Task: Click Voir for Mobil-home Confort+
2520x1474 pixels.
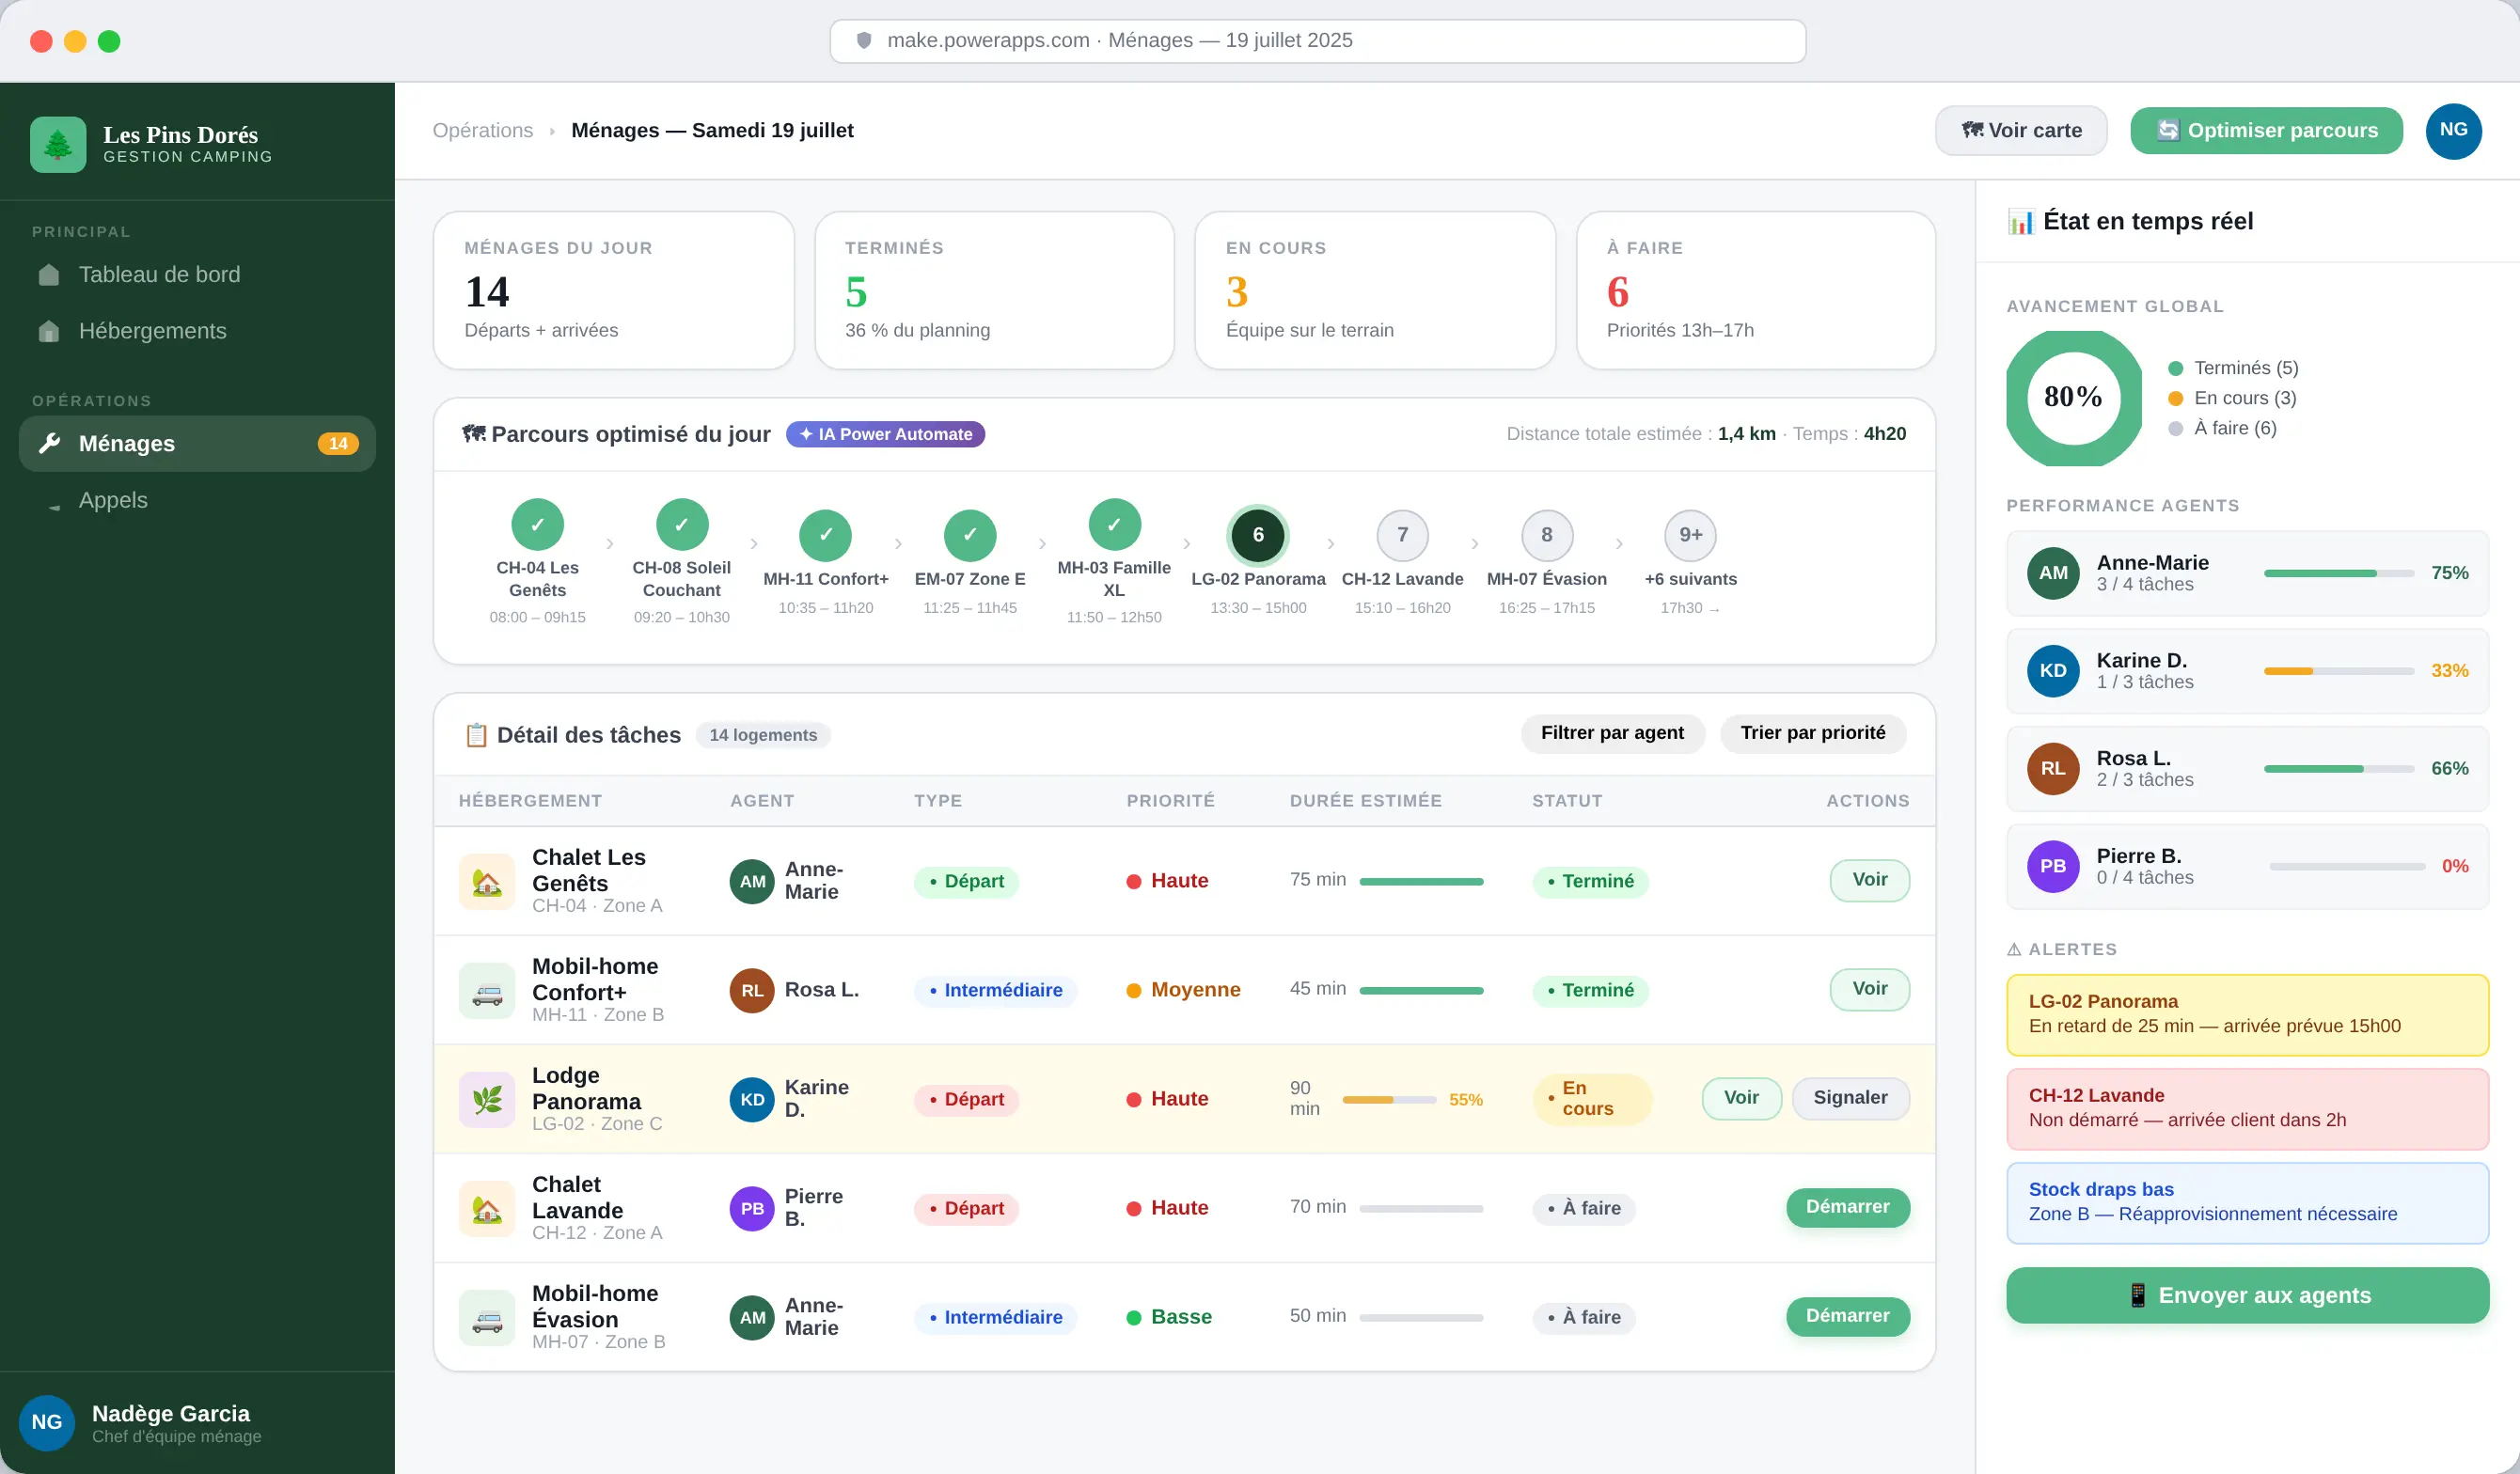Action: pyautogui.click(x=1869, y=989)
